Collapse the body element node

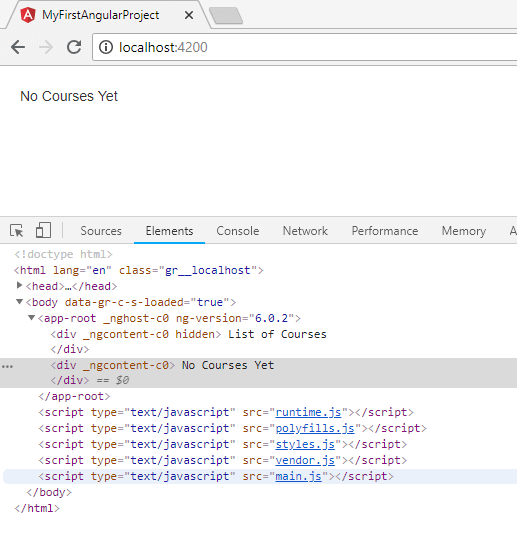[19, 302]
